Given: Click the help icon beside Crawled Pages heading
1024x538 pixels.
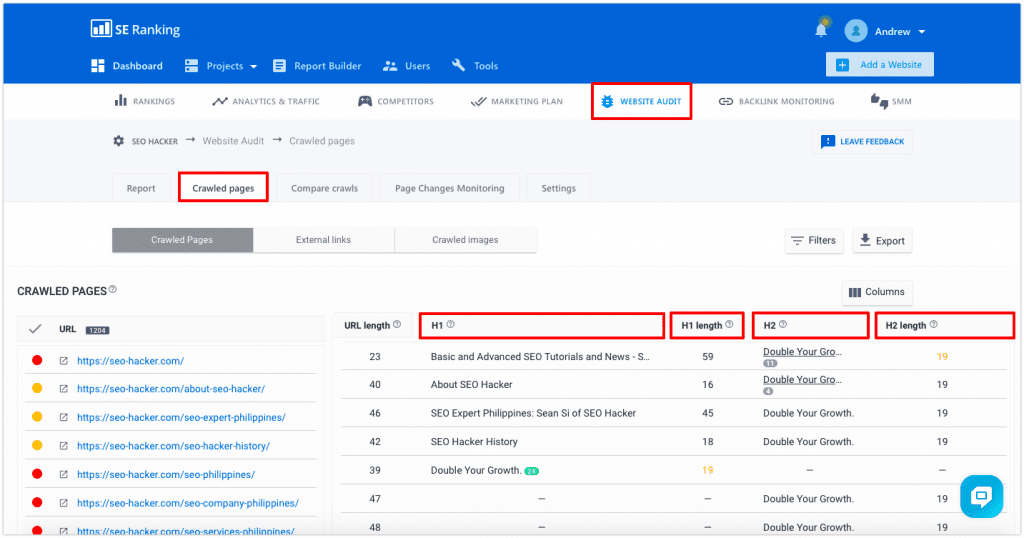Looking at the screenshot, I should click(112, 289).
